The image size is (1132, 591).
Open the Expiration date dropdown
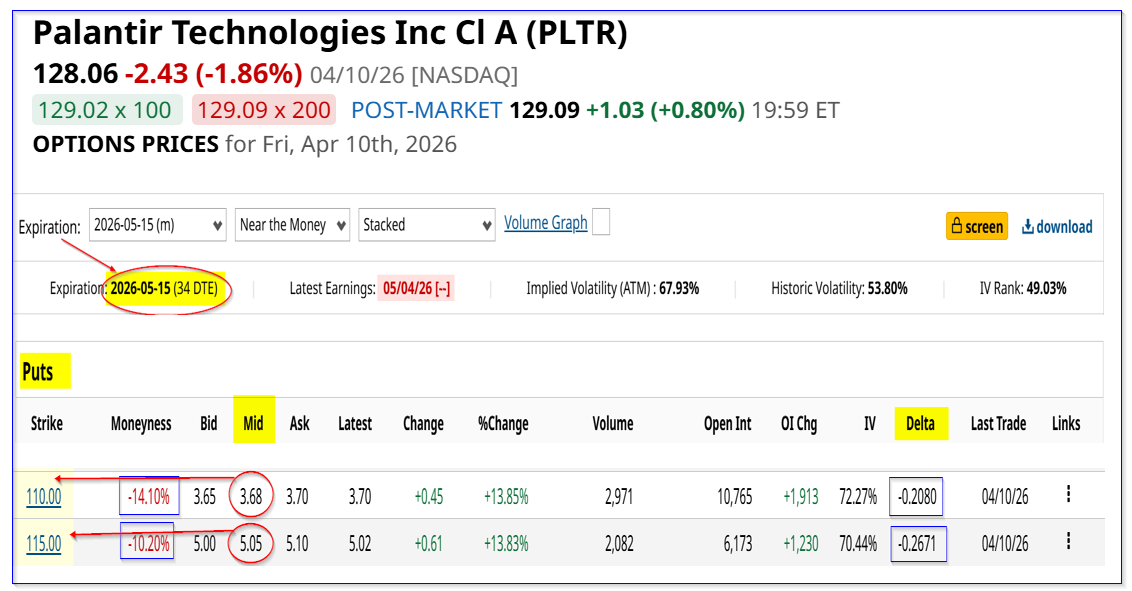click(x=158, y=225)
